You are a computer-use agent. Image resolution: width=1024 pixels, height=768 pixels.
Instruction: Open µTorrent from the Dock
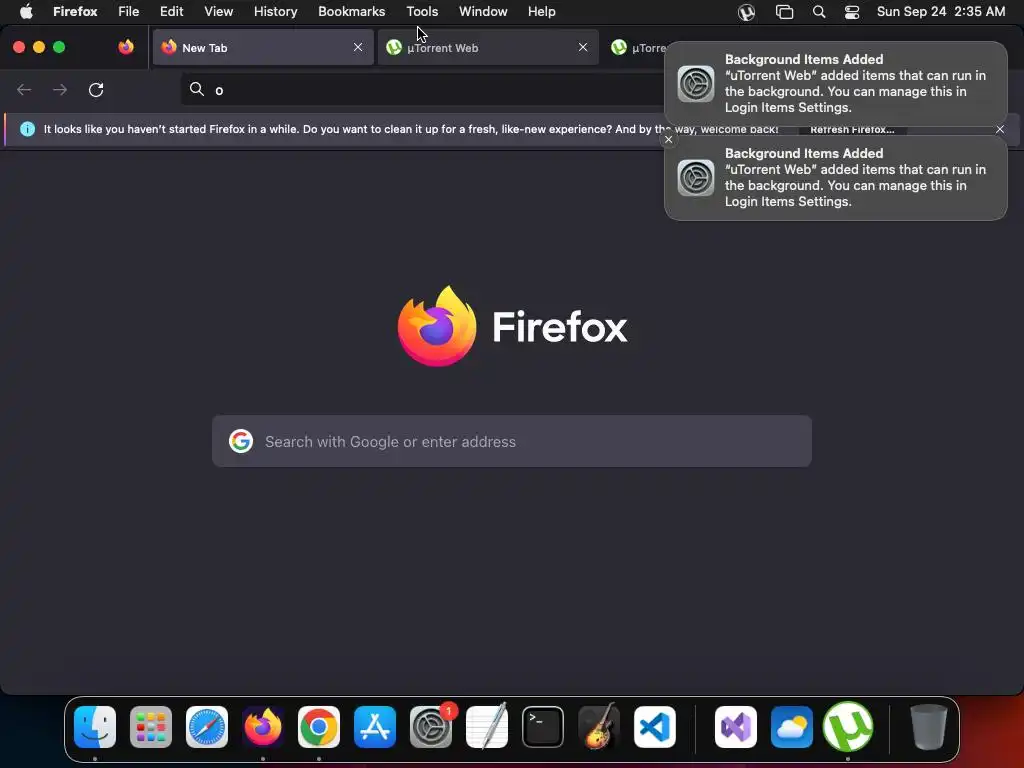click(848, 727)
